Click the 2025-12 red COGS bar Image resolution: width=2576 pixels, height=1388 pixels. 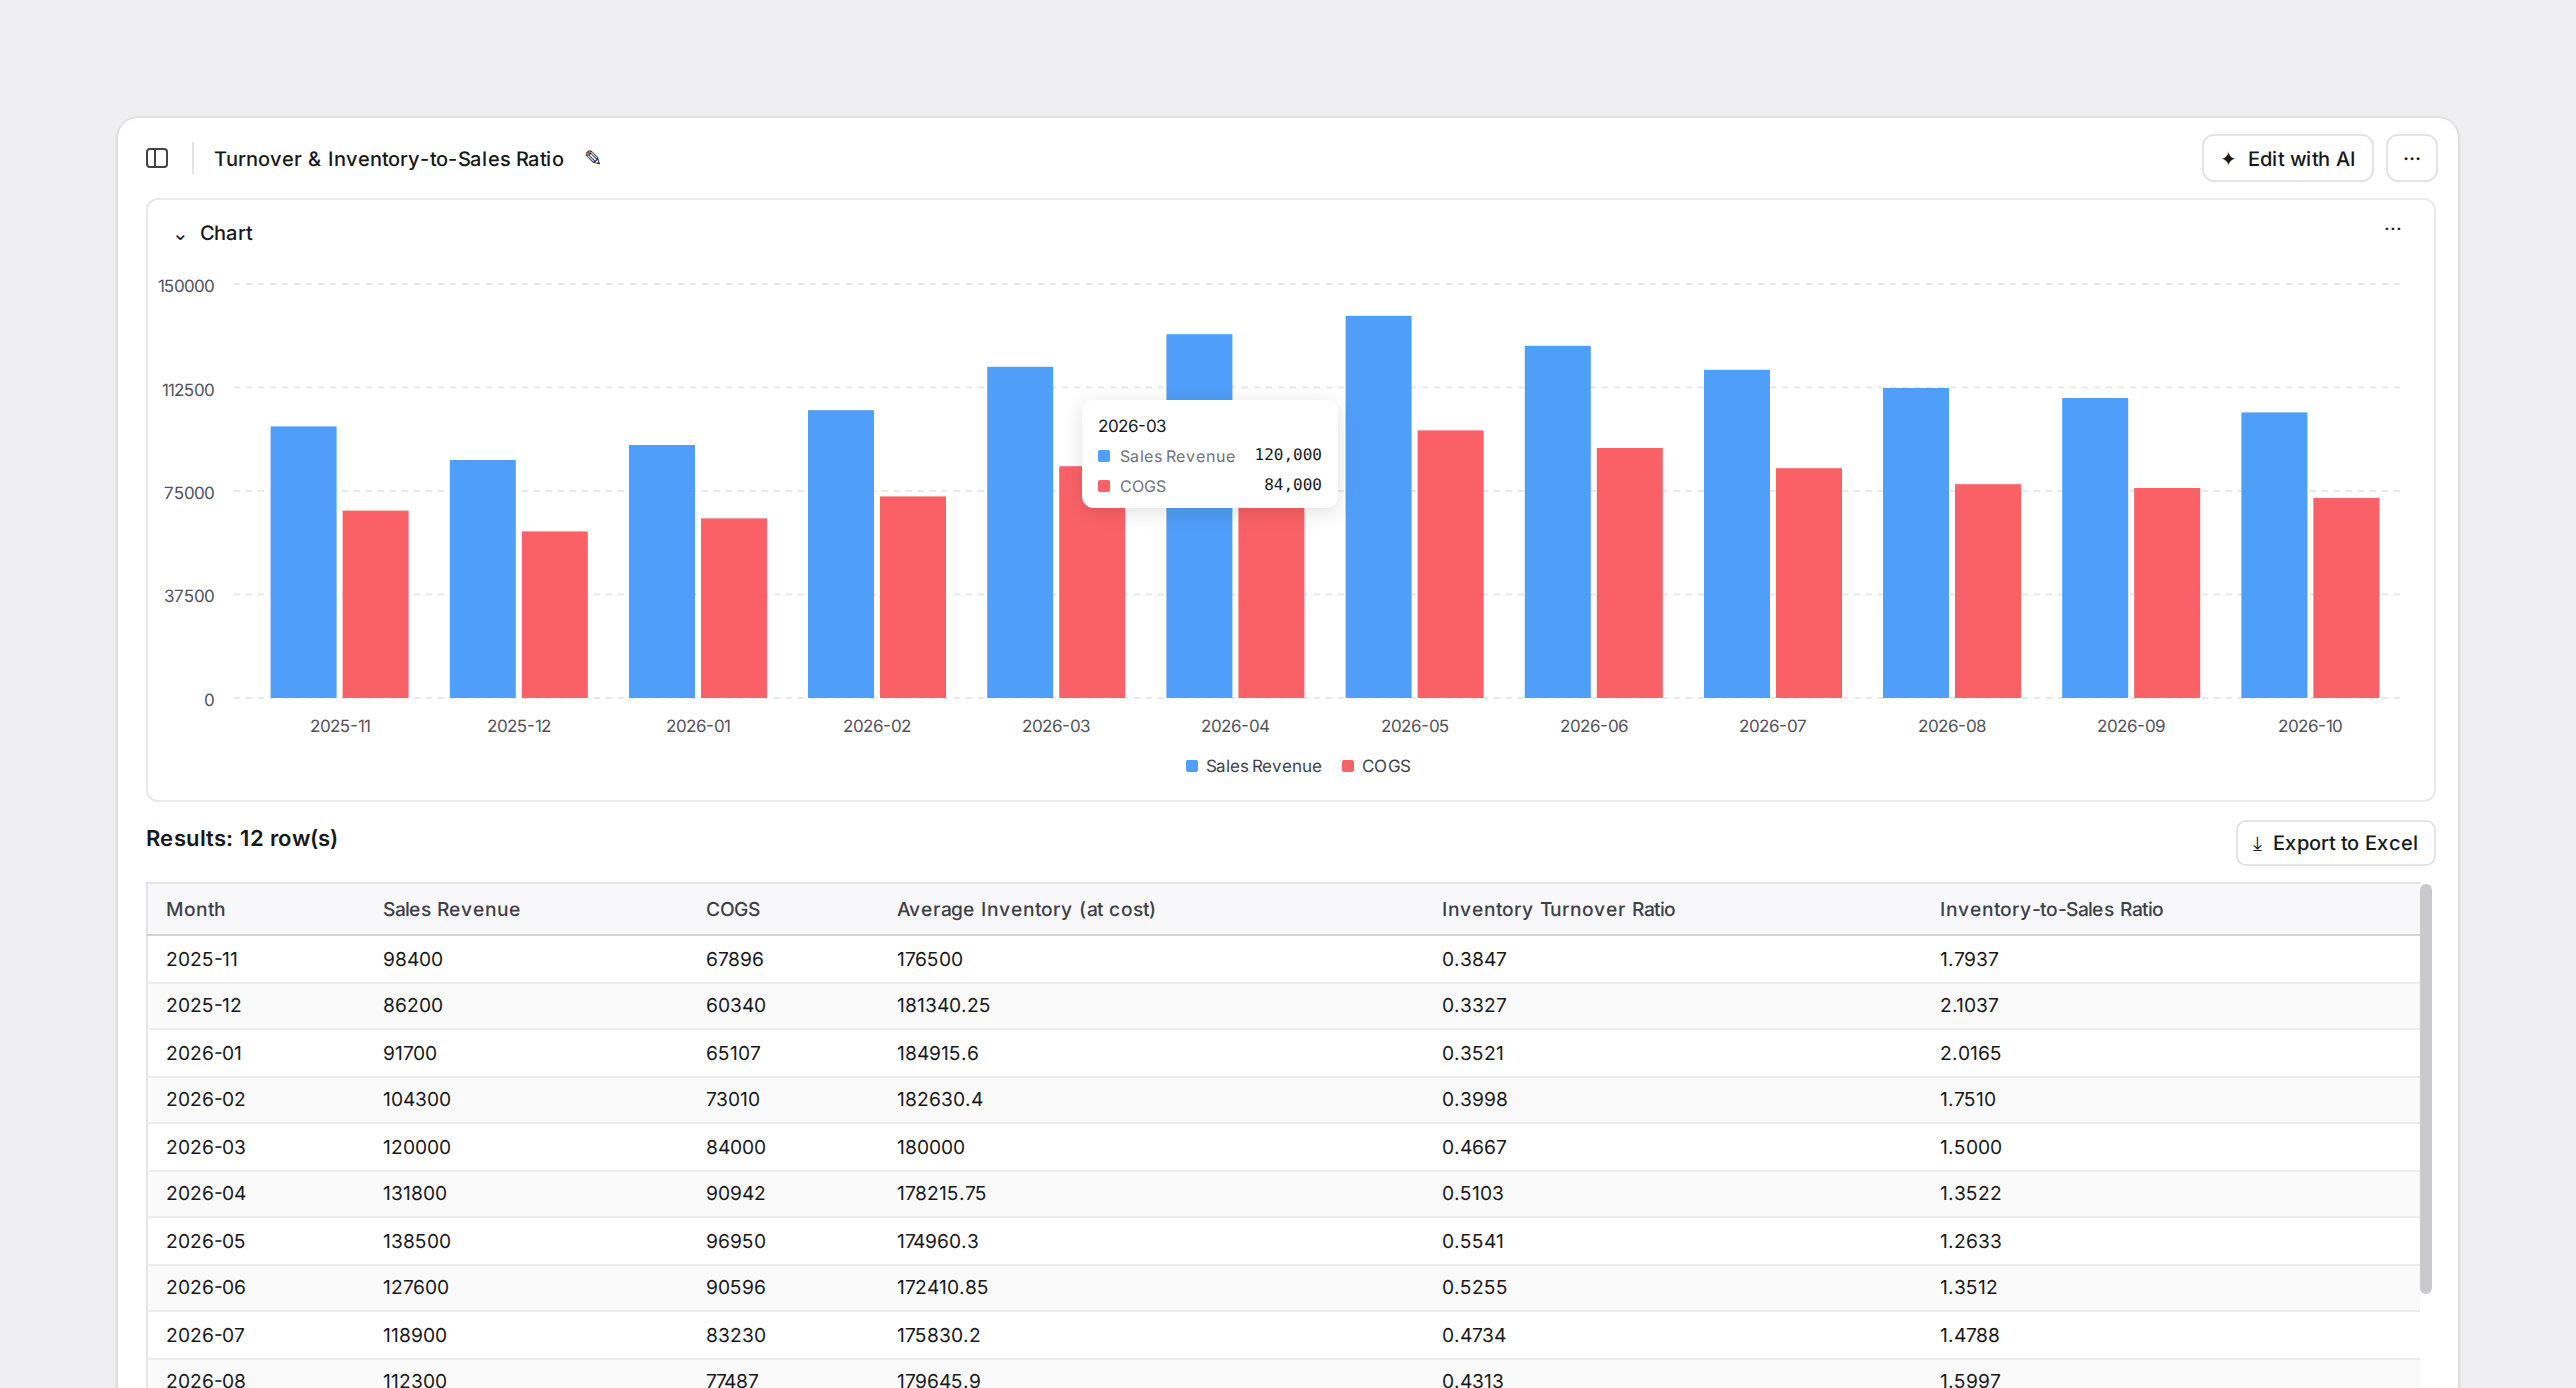pos(554,615)
